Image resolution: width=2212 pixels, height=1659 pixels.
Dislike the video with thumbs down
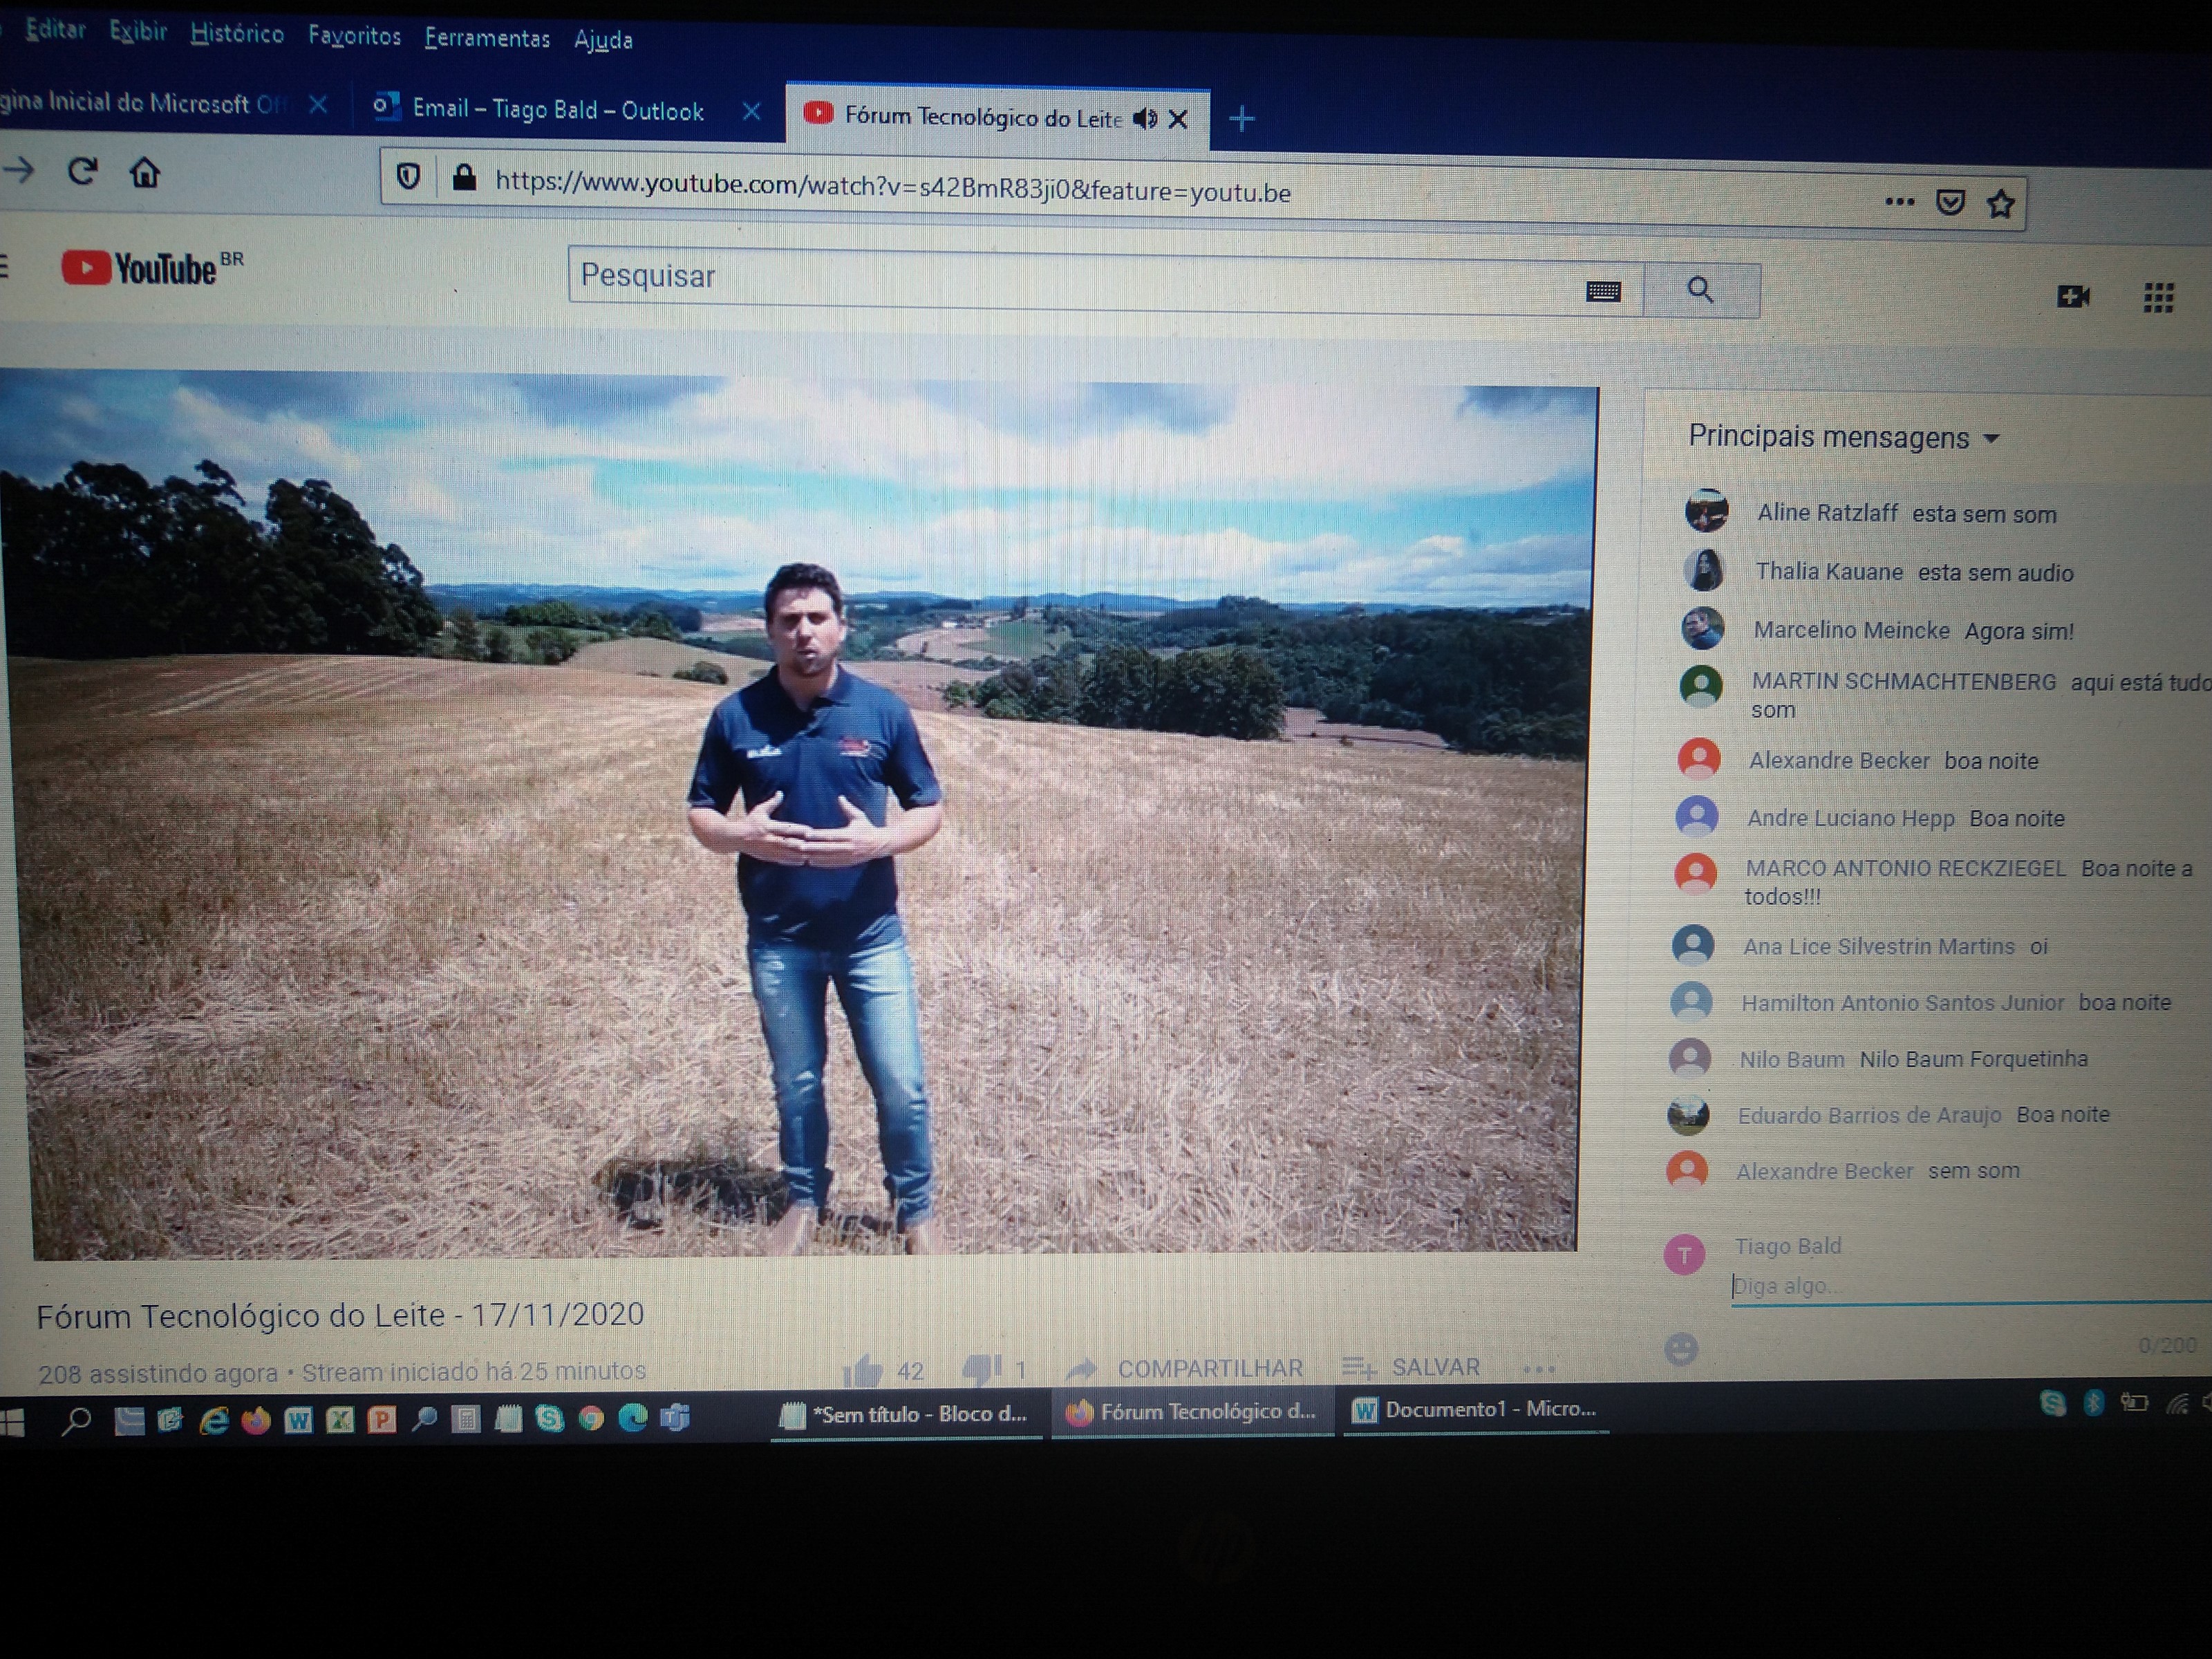click(x=981, y=1369)
